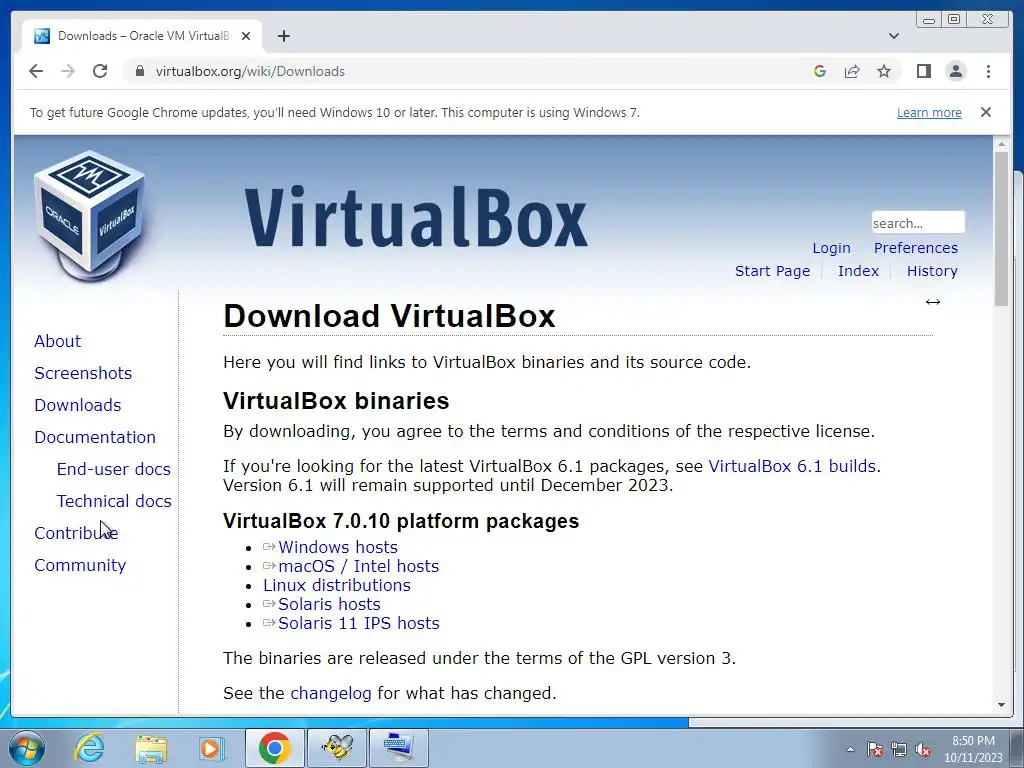Click the Learn more link
This screenshot has height=768, width=1024.
click(x=929, y=112)
